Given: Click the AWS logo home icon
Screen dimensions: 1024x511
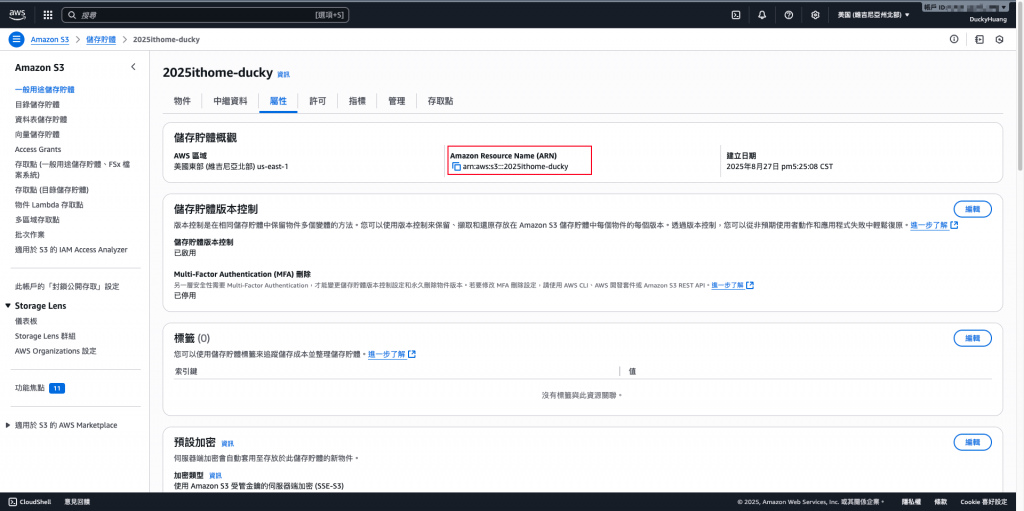Looking at the screenshot, I should [17, 14].
